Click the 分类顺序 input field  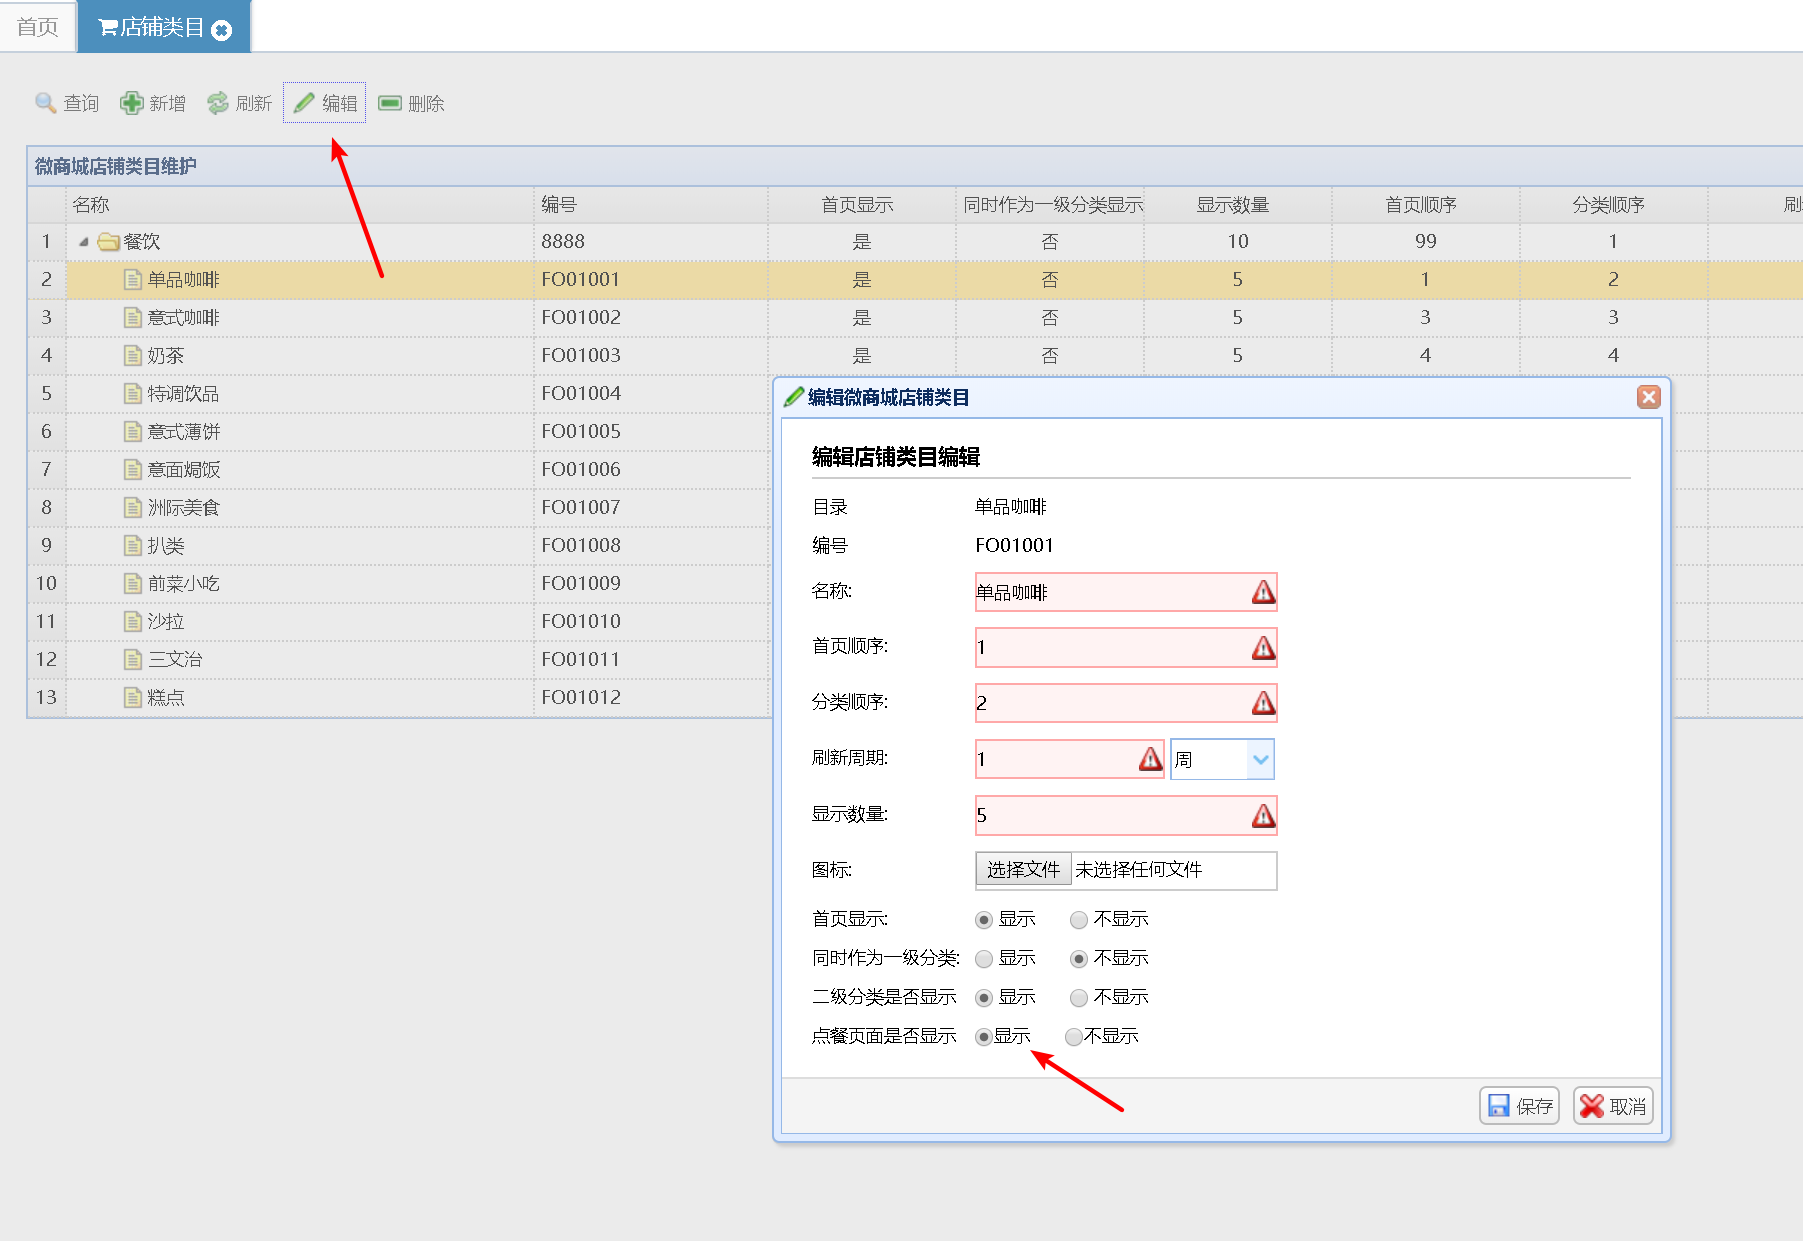tap(1110, 704)
